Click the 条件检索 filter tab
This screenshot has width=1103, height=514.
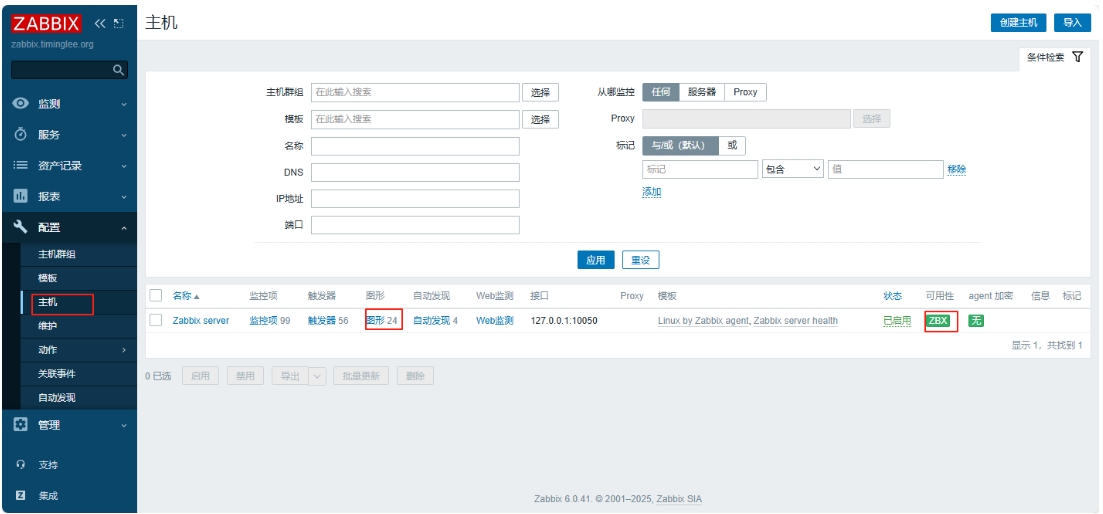point(1054,58)
